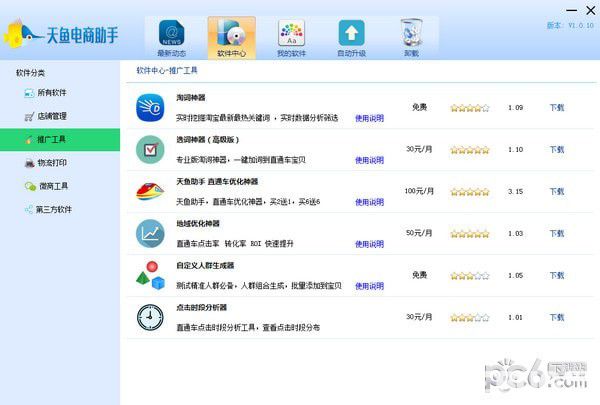
Task: Click the 地域优化神器 title
Action: (198, 224)
